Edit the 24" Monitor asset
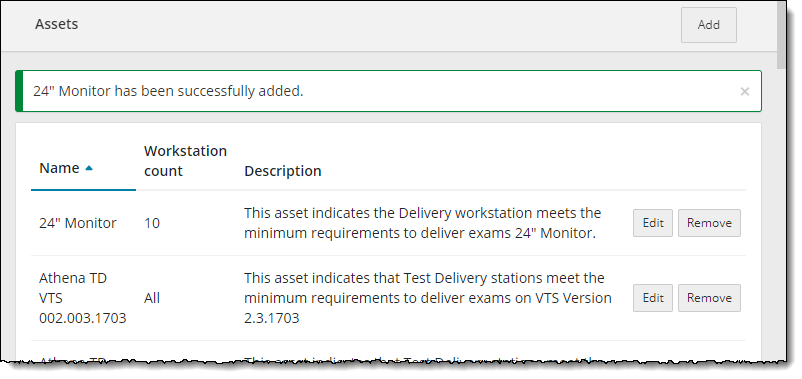 [653, 223]
